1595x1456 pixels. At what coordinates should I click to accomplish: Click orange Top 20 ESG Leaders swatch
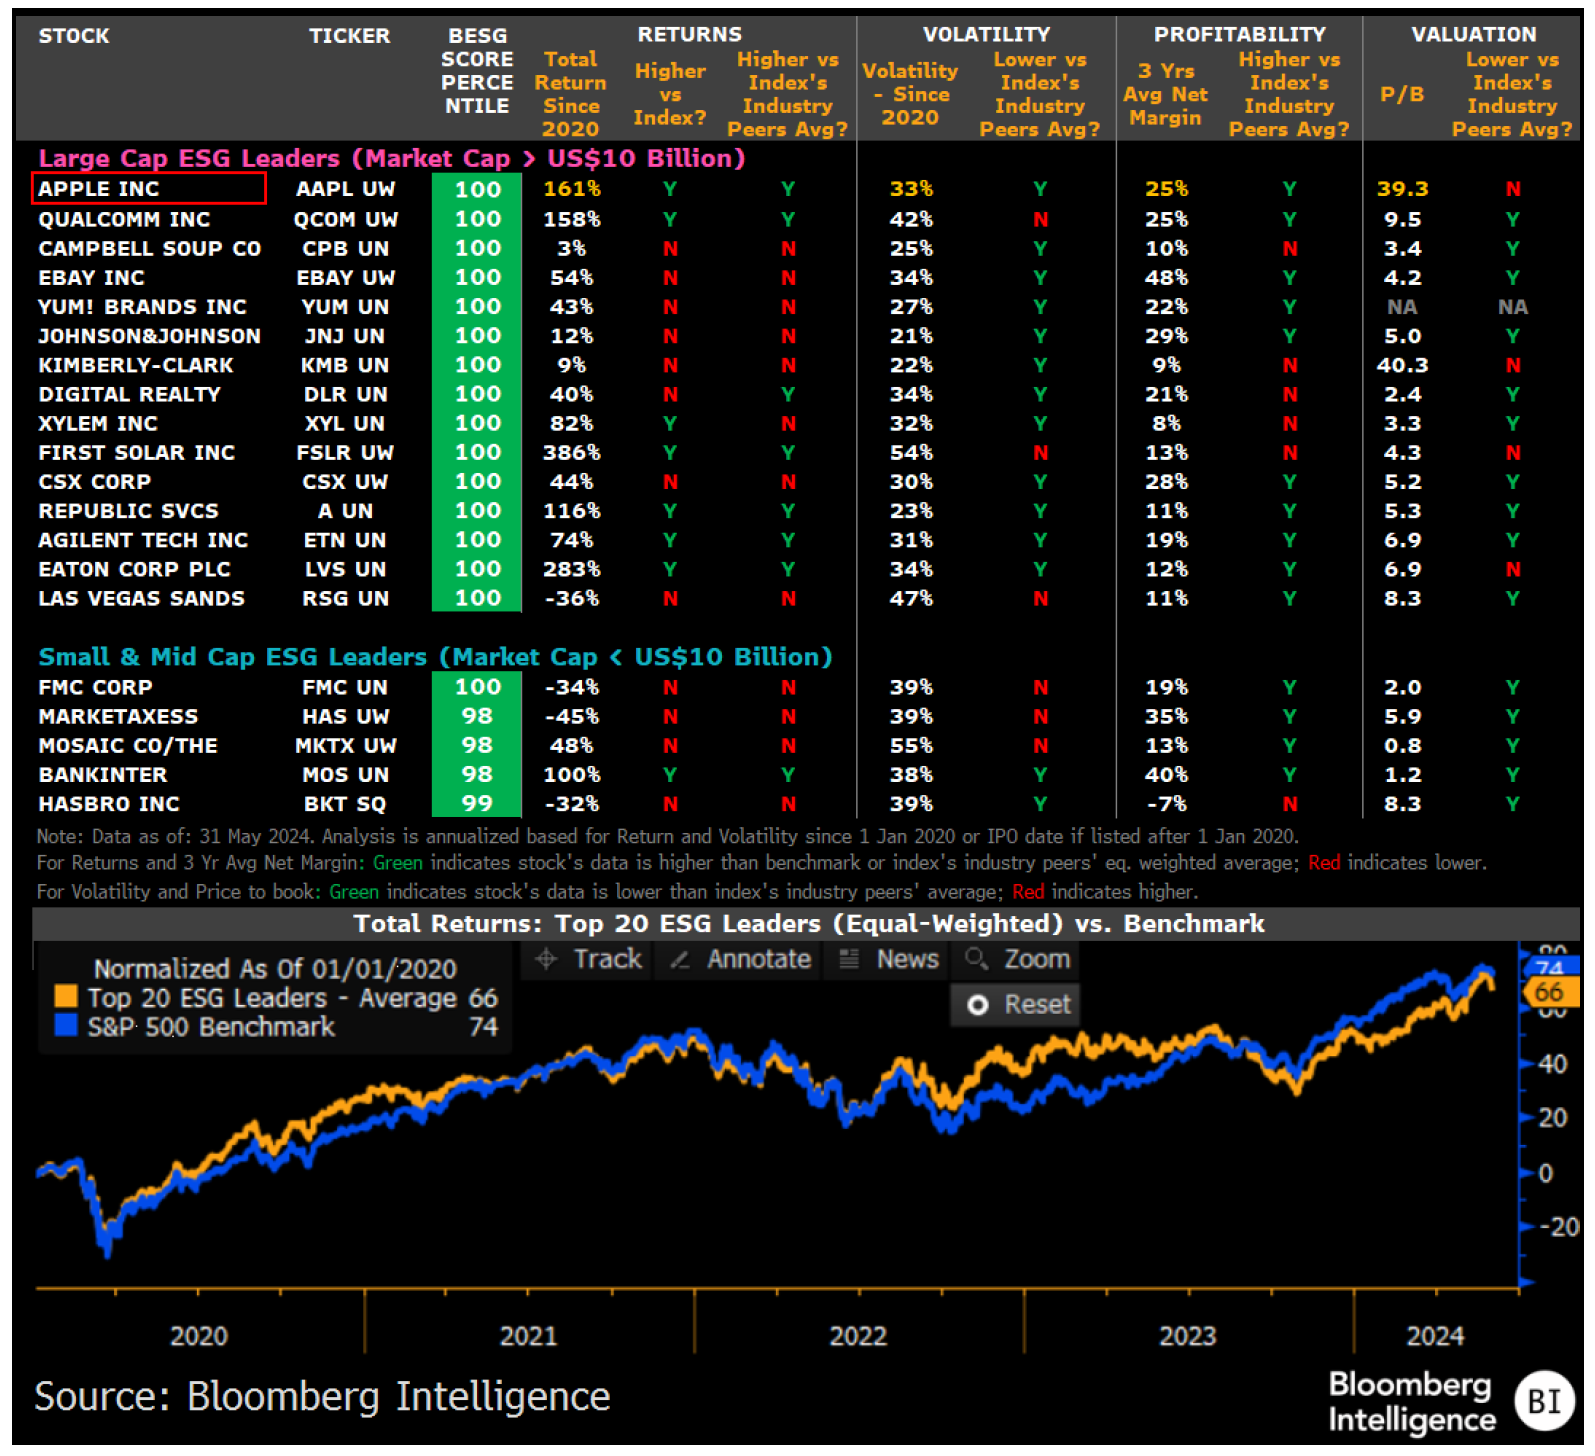tap(66, 997)
